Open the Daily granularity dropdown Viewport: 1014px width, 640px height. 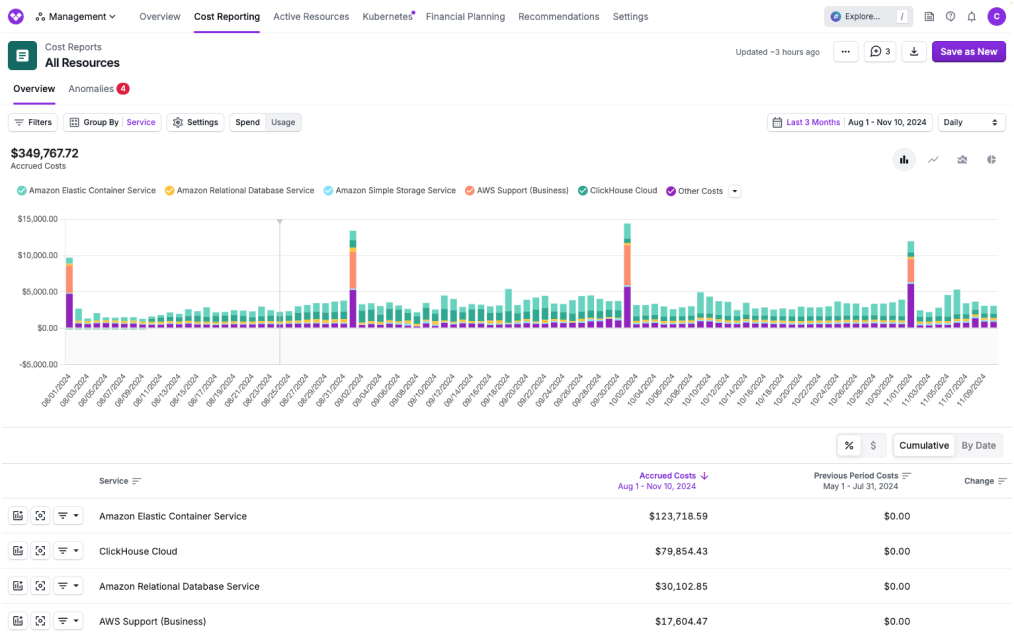tap(971, 122)
